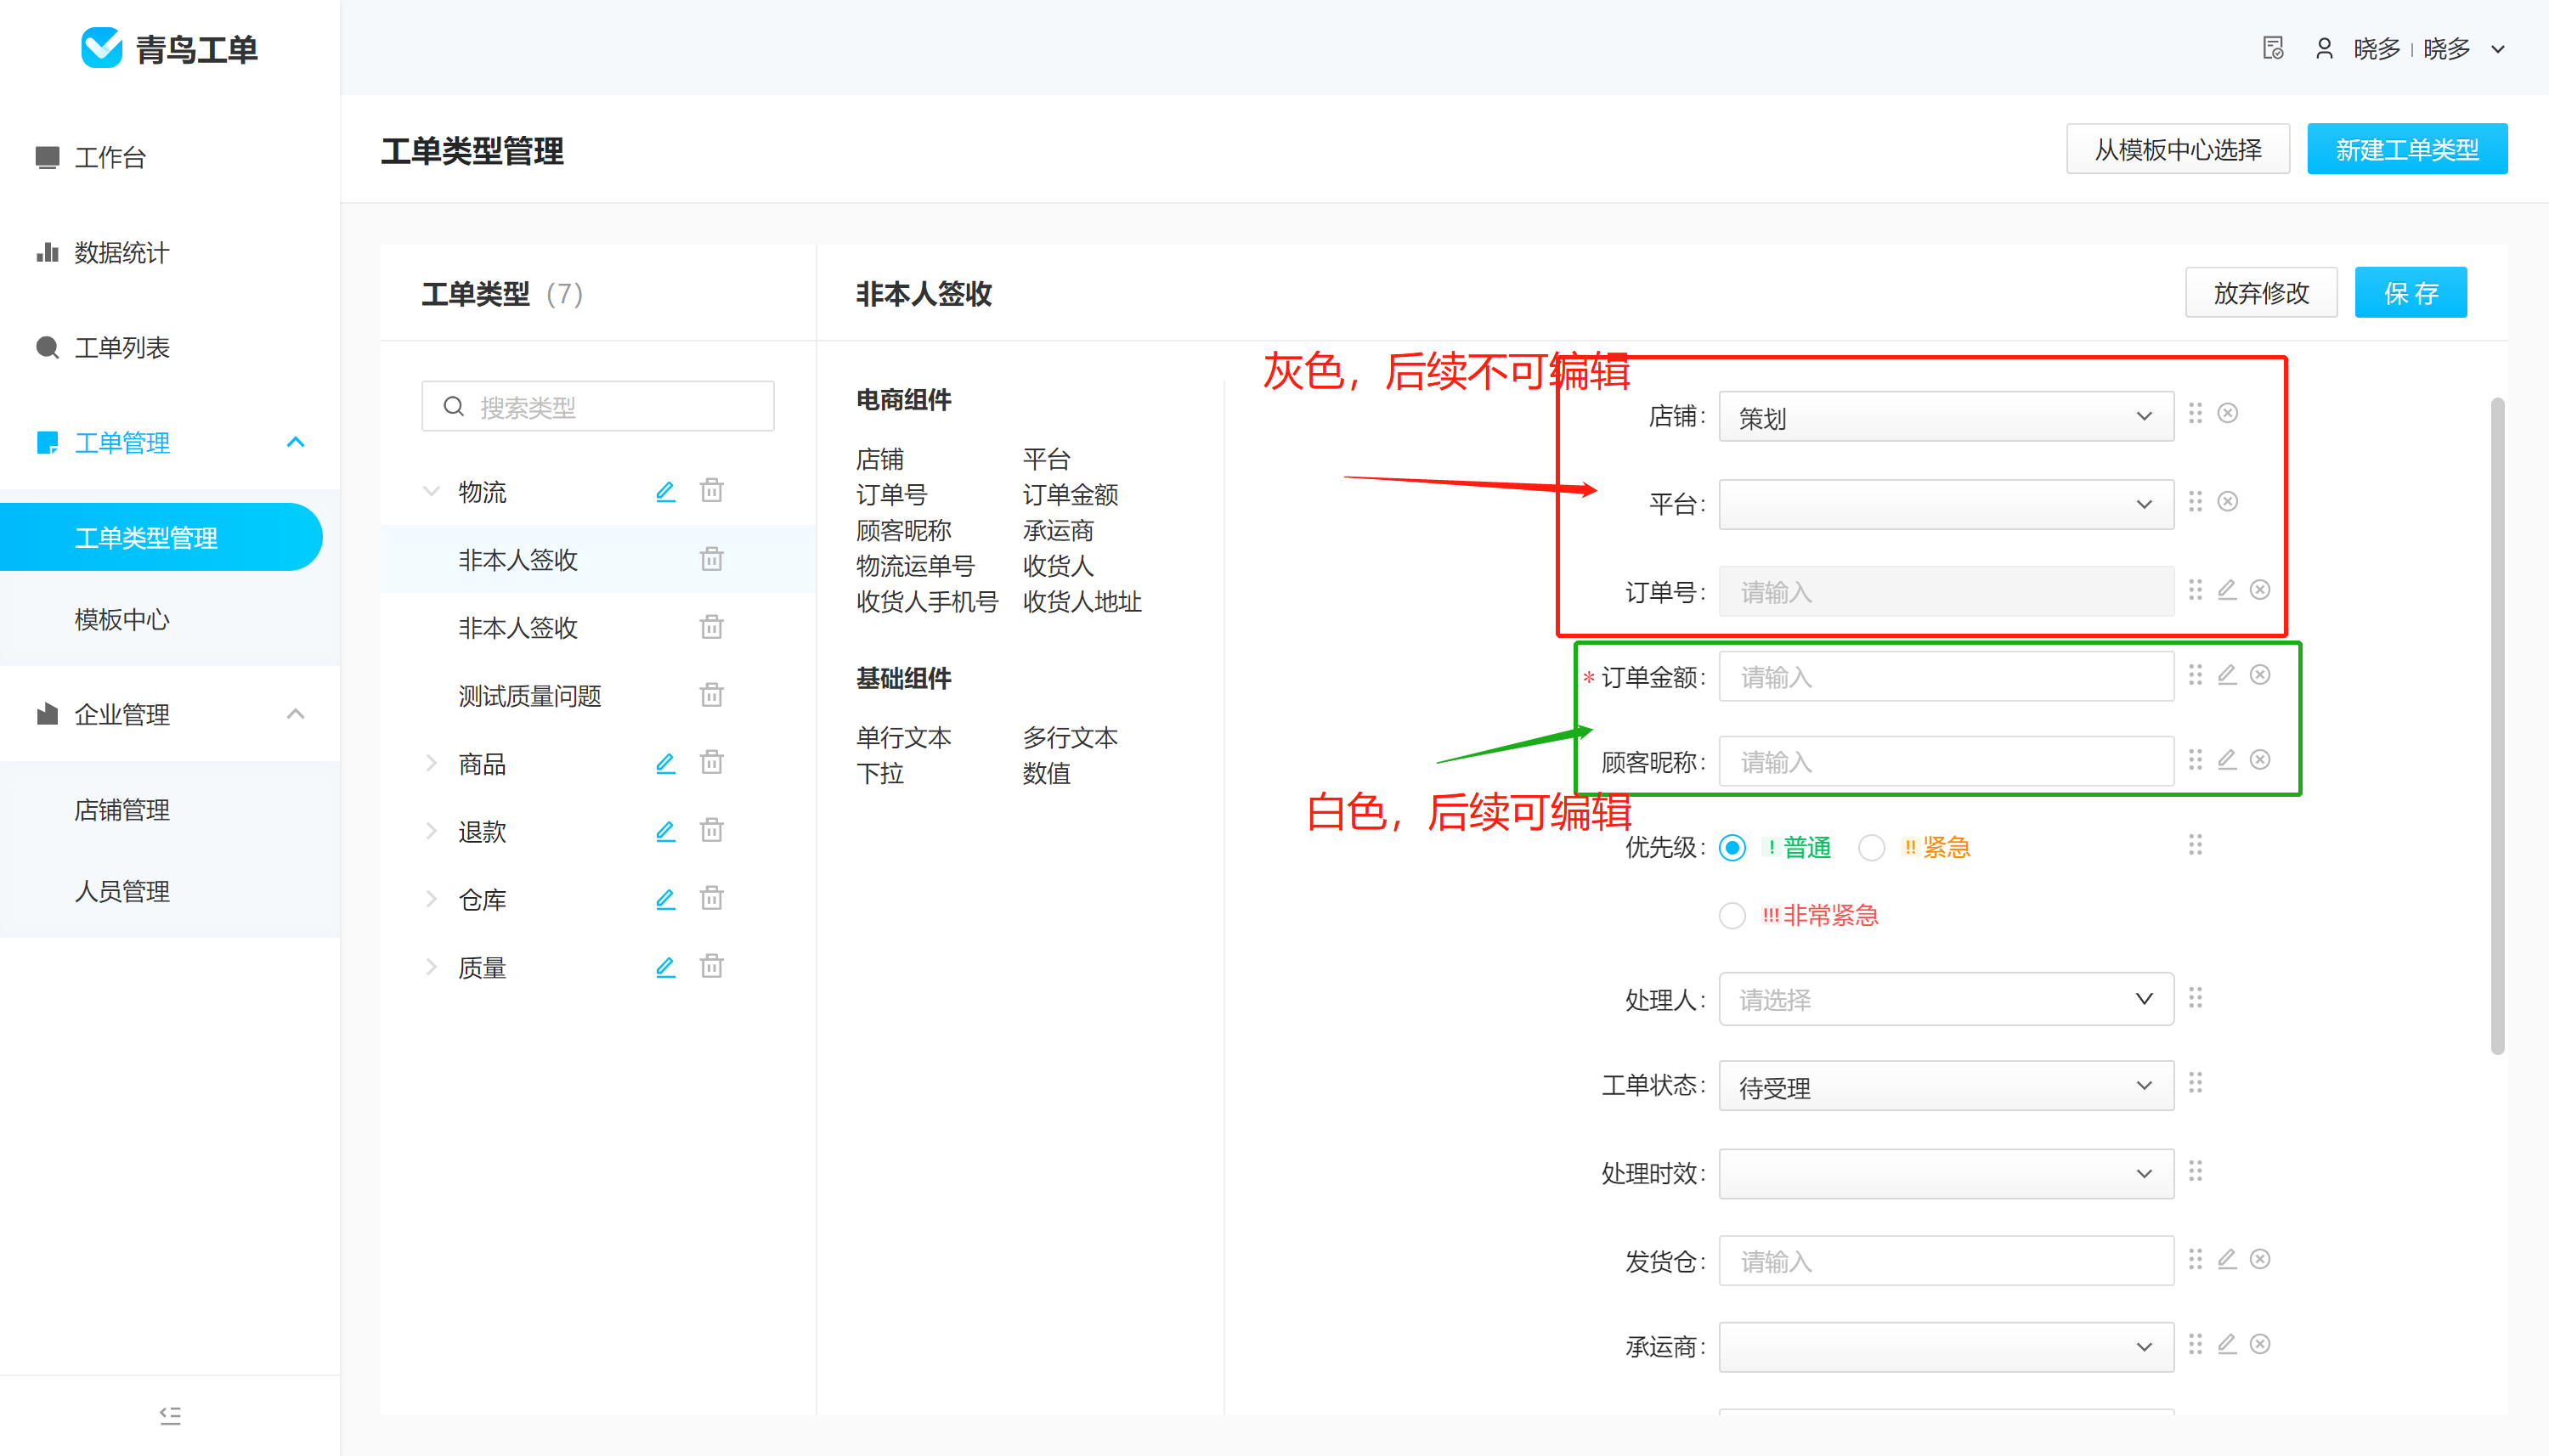This screenshot has height=1456, width=2549.
Task: Edit the 订单号 field settings
Action: 2227,590
